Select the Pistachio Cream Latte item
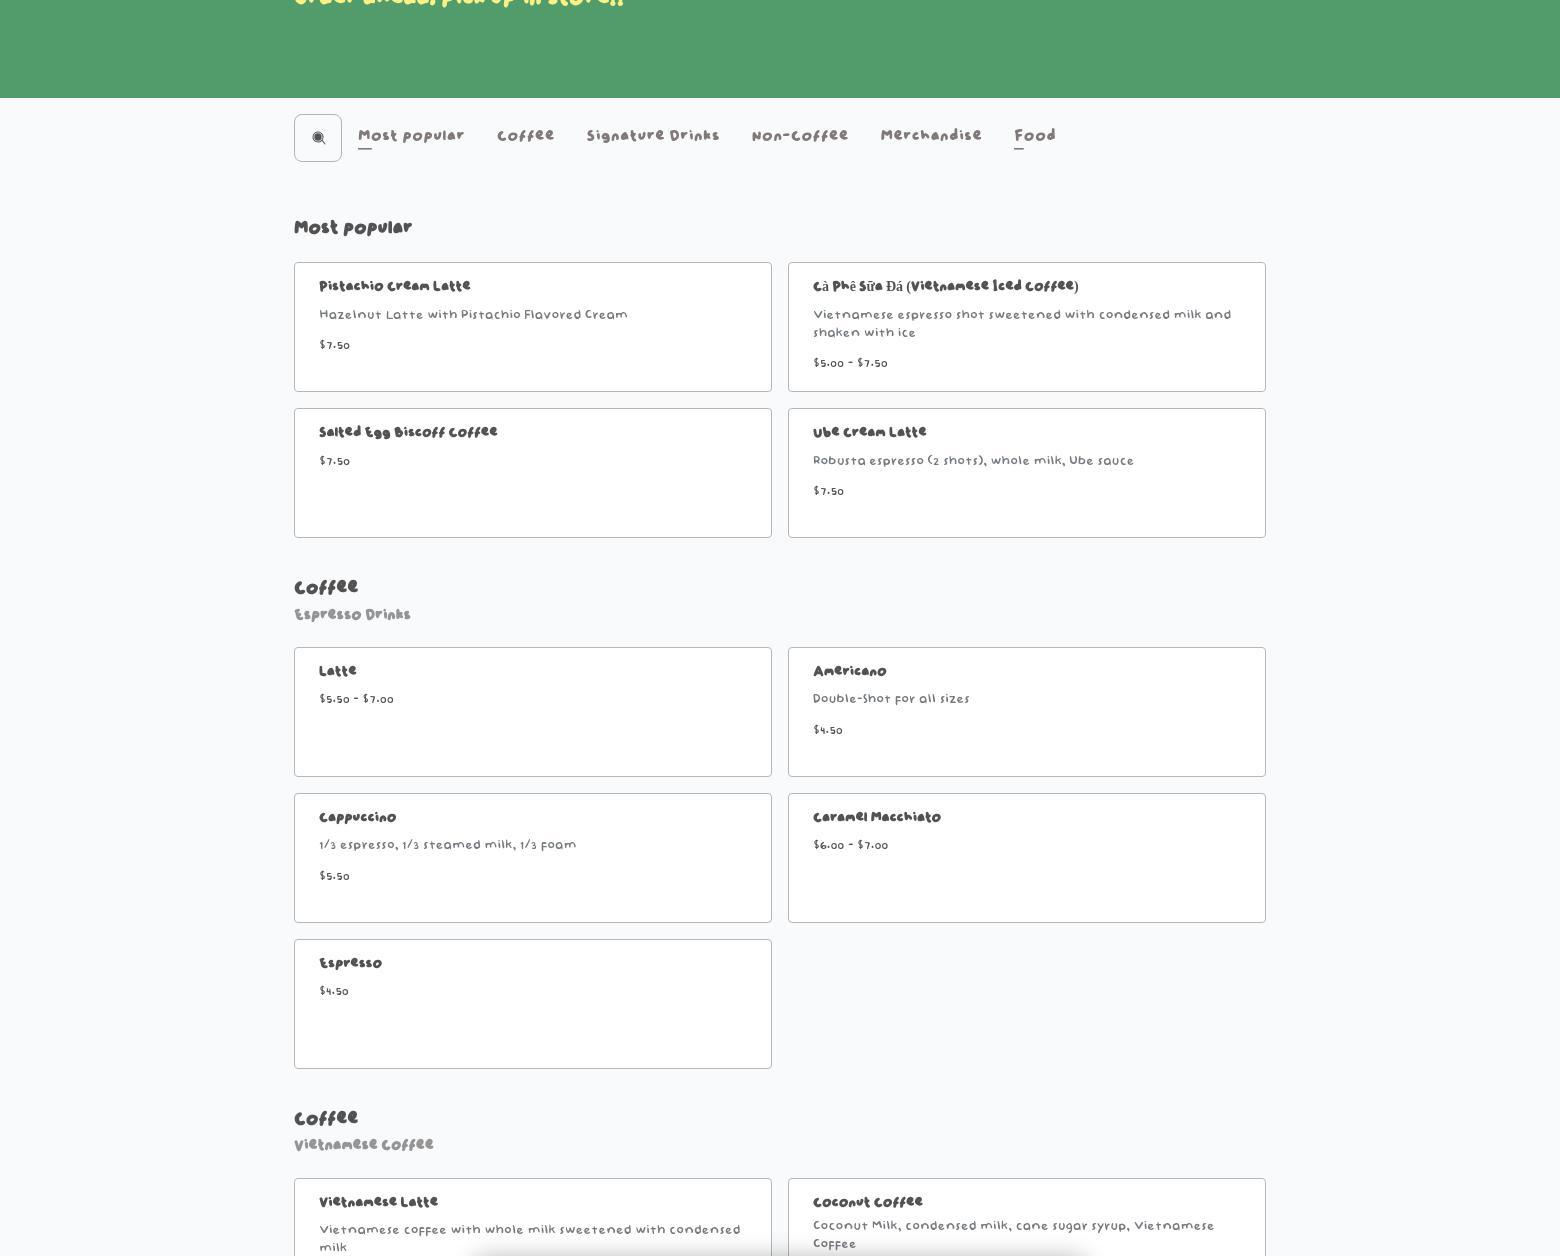This screenshot has height=1256, width=1560. click(x=532, y=327)
